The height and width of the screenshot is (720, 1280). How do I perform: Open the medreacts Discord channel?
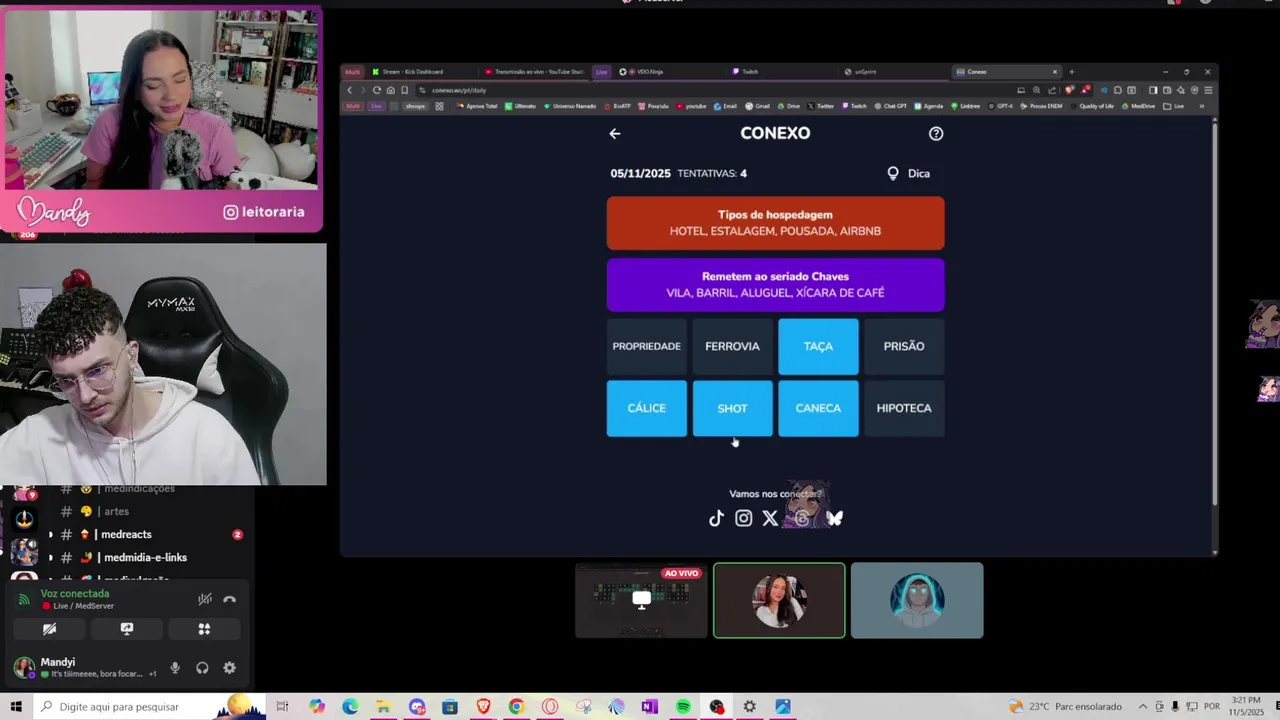(127, 535)
